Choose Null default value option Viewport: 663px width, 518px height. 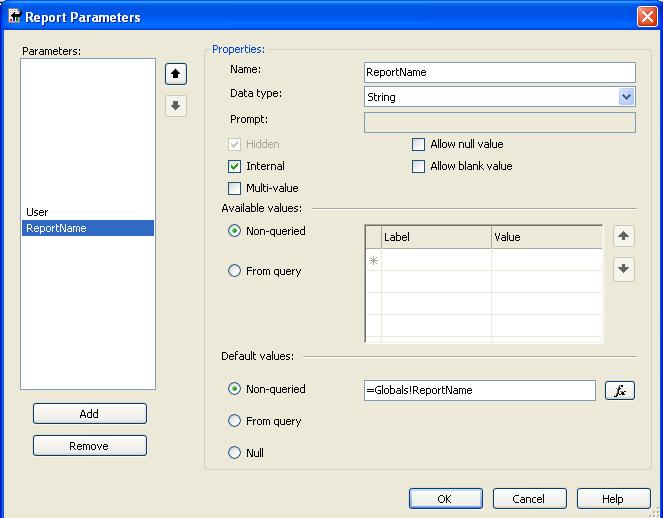235,453
